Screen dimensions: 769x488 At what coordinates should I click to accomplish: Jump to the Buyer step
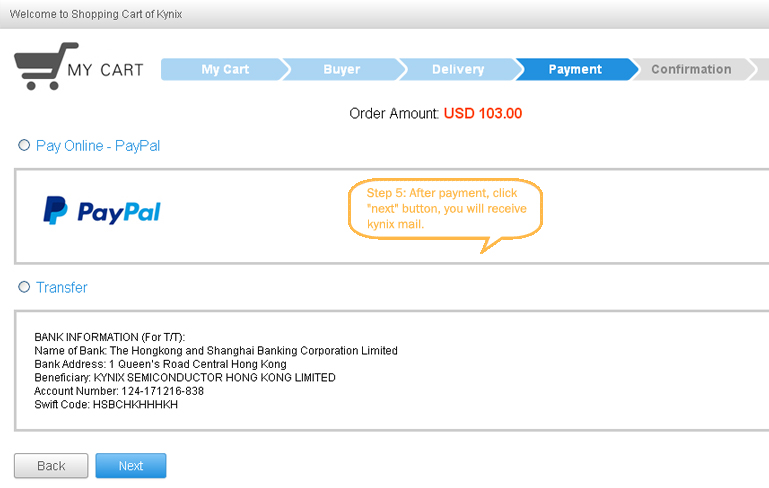pos(341,69)
